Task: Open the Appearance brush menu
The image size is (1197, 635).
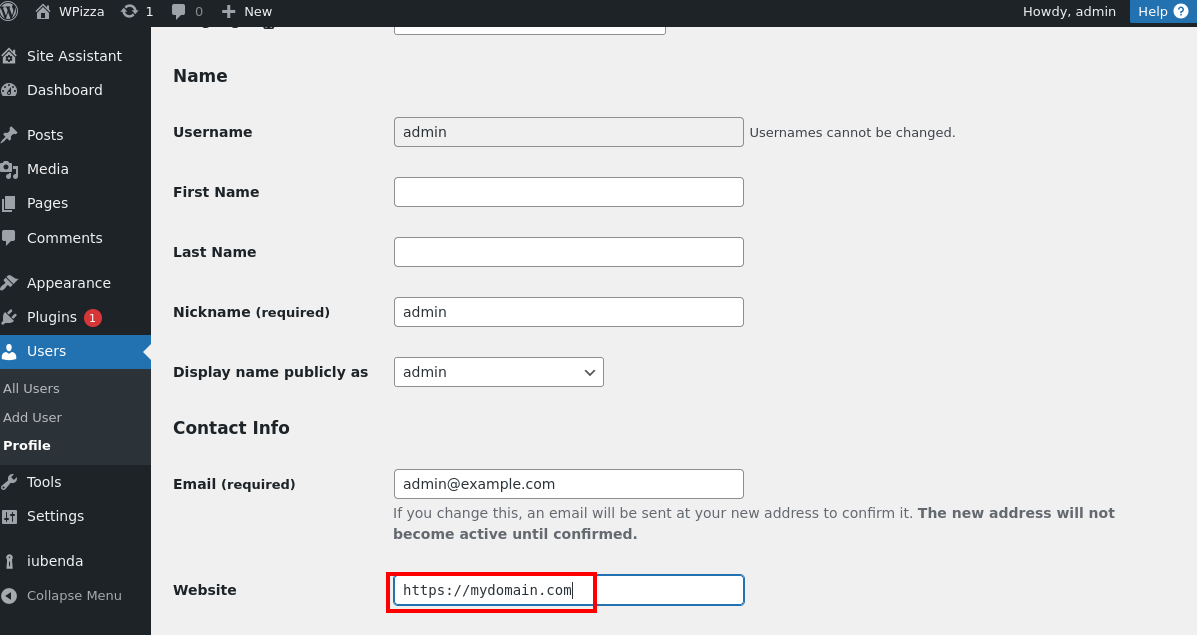Action: (68, 283)
